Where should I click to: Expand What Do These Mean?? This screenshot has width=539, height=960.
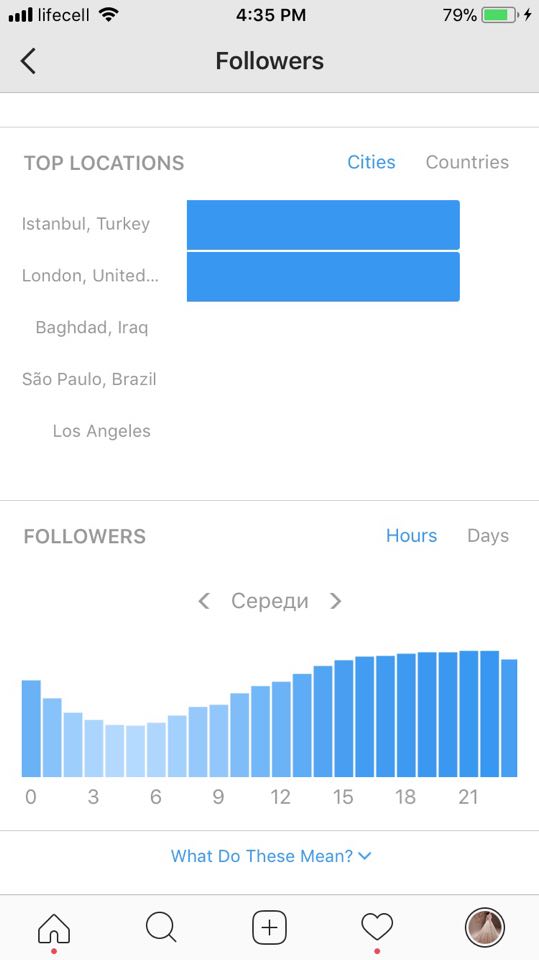(271, 856)
